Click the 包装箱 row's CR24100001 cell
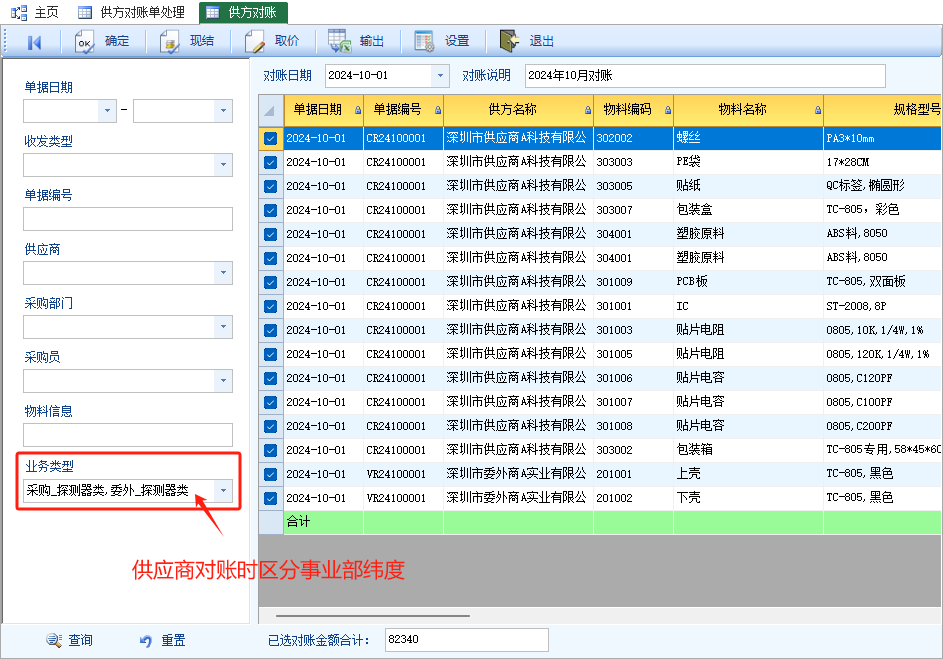Viewport: 943px width, 659px height. tap(403, 450)
